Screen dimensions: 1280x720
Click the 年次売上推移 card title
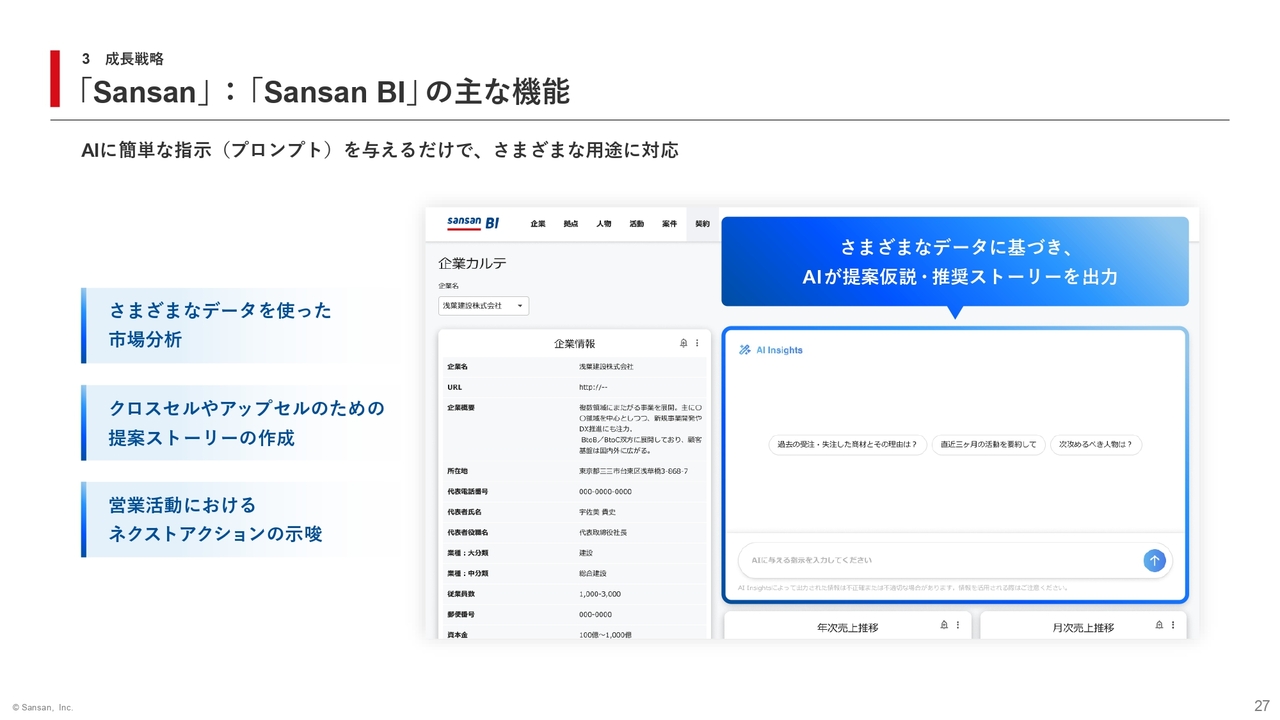(x=847, y=628)
